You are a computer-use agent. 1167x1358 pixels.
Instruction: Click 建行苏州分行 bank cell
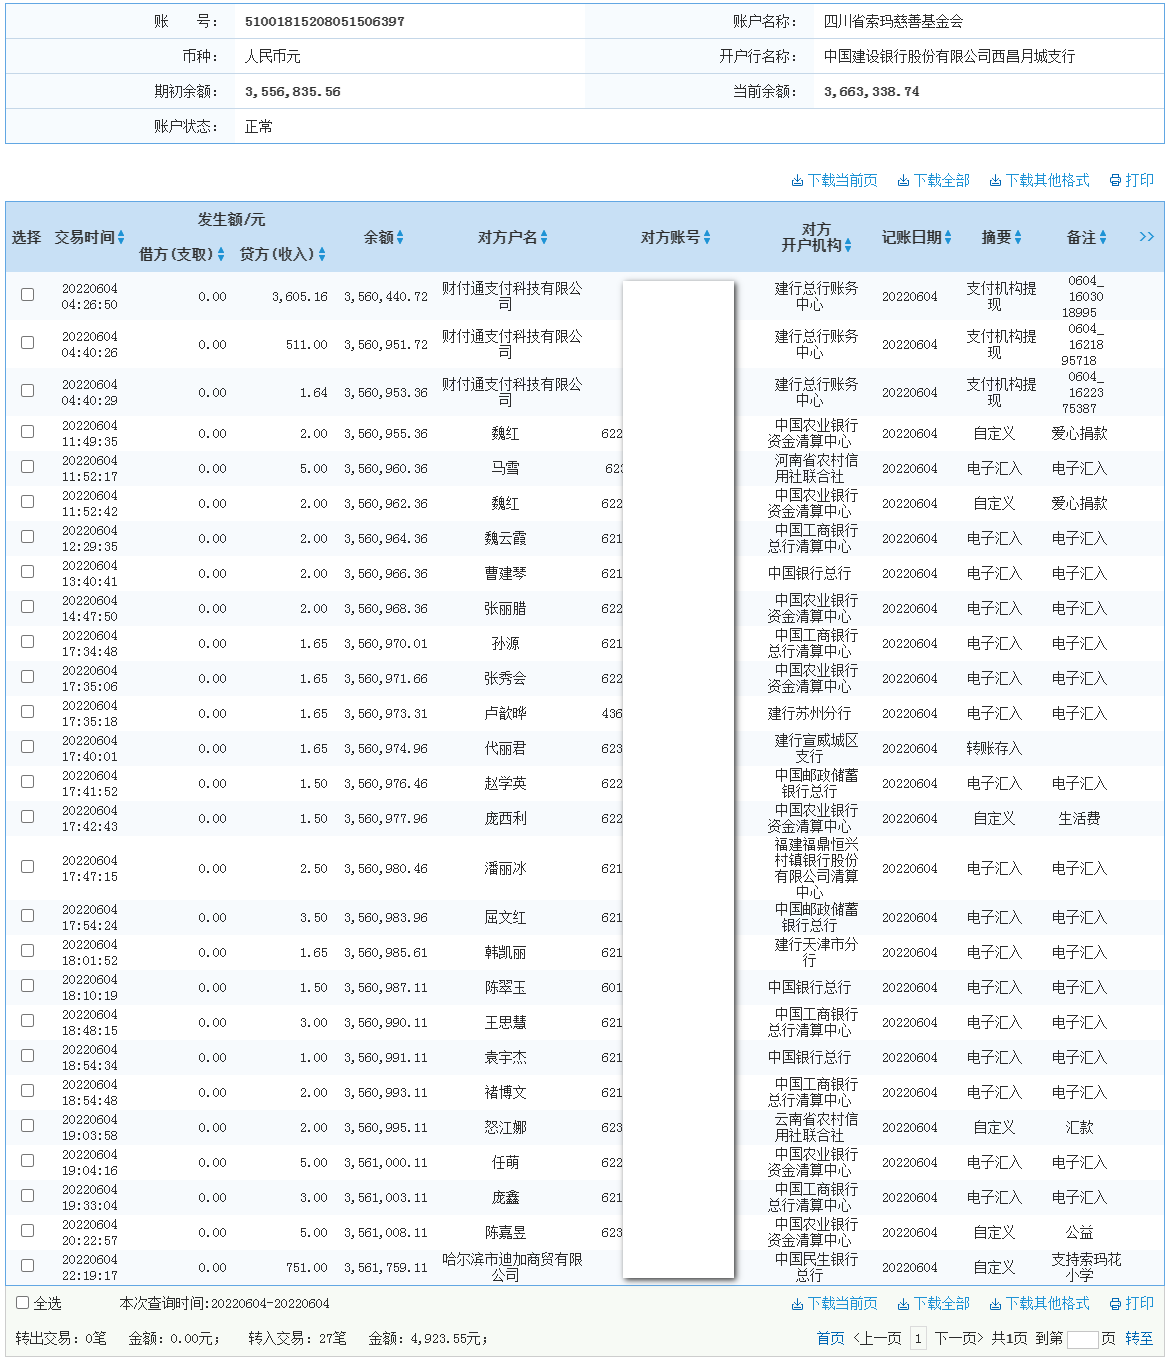click(x=810, y=714)
